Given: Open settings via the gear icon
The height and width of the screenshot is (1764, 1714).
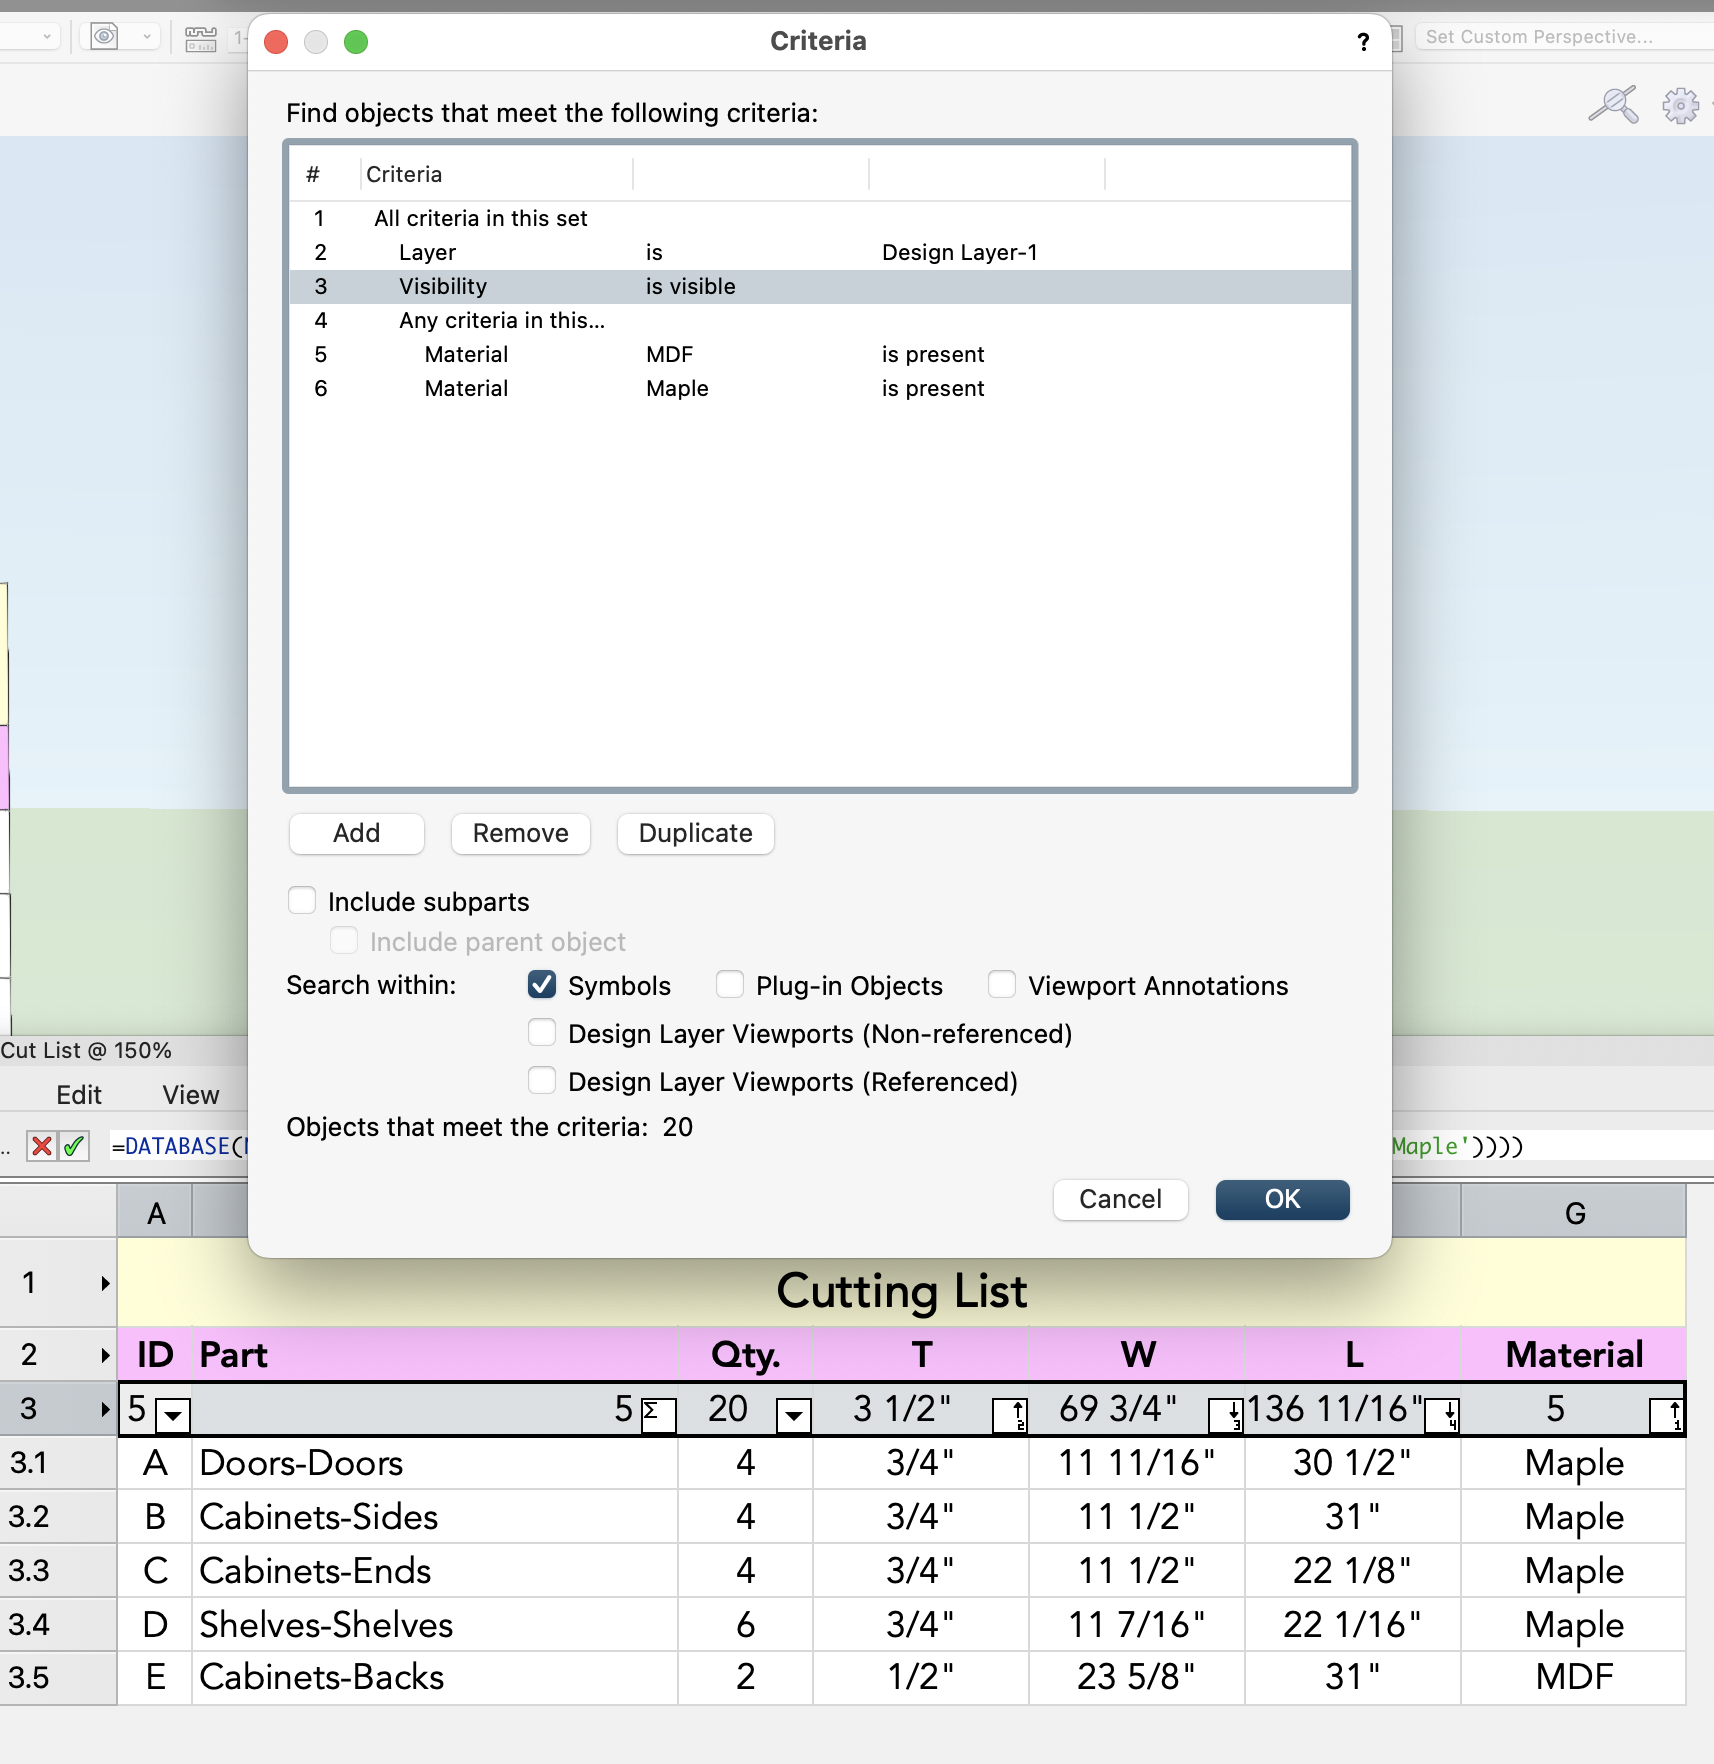Looking at the screenshot, I should tap(1680, 103).
